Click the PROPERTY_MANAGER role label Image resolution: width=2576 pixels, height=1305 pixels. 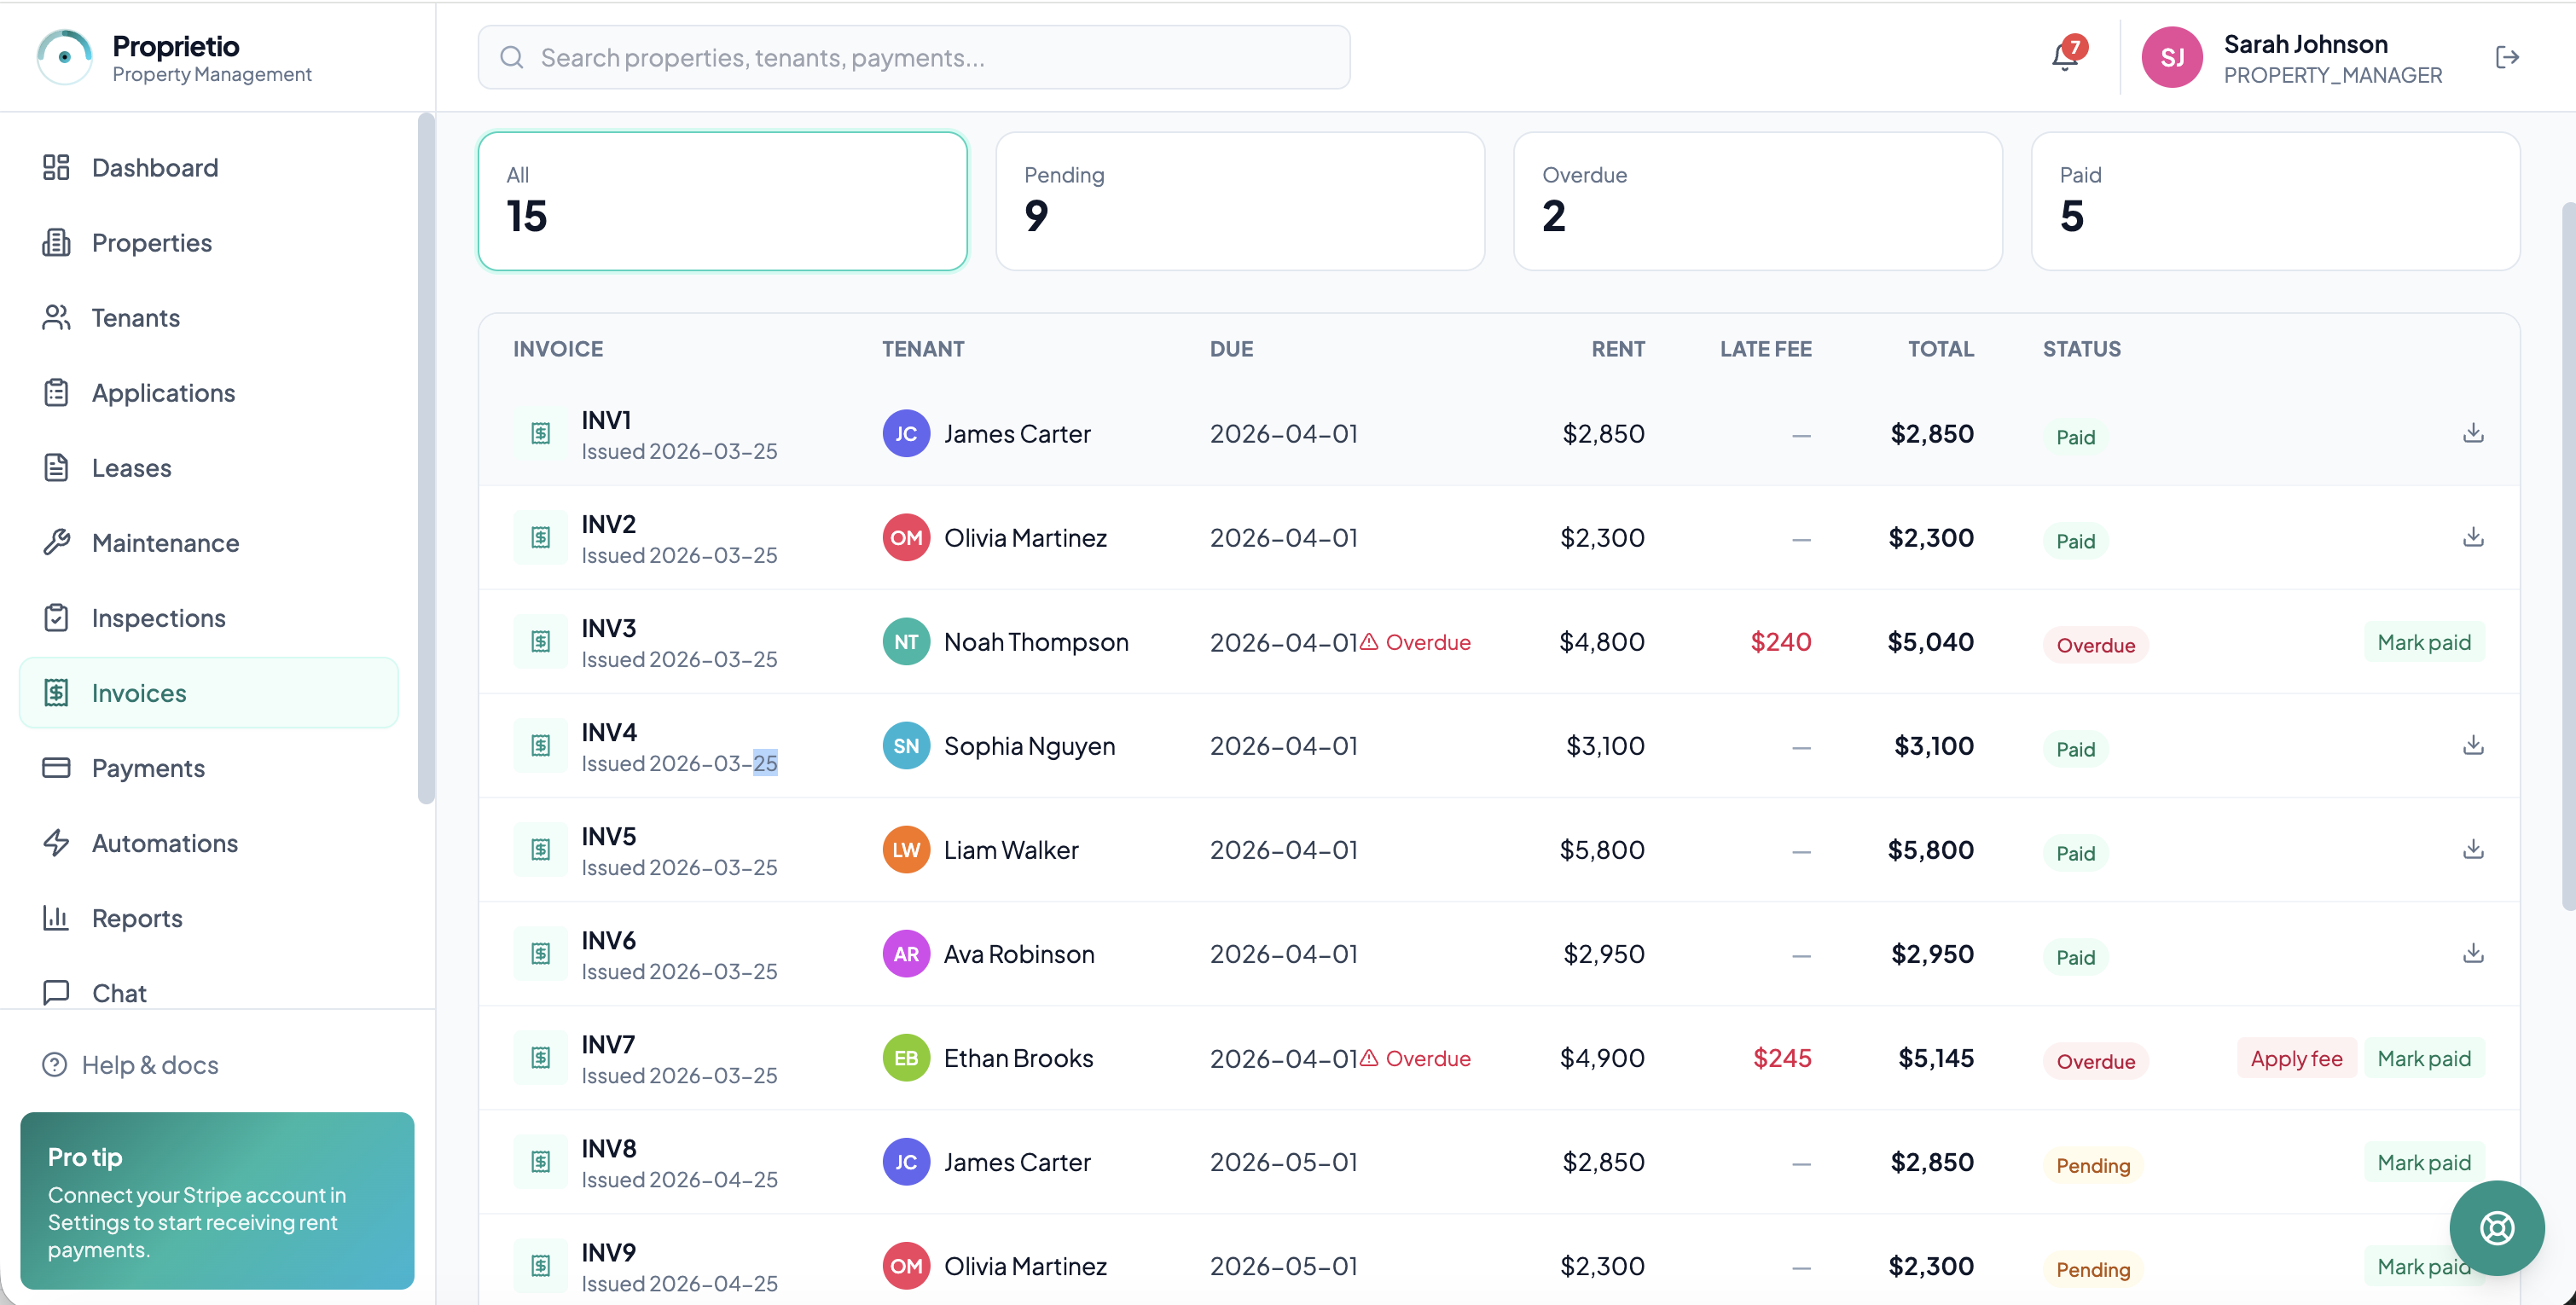click(x=2332, y=75)
